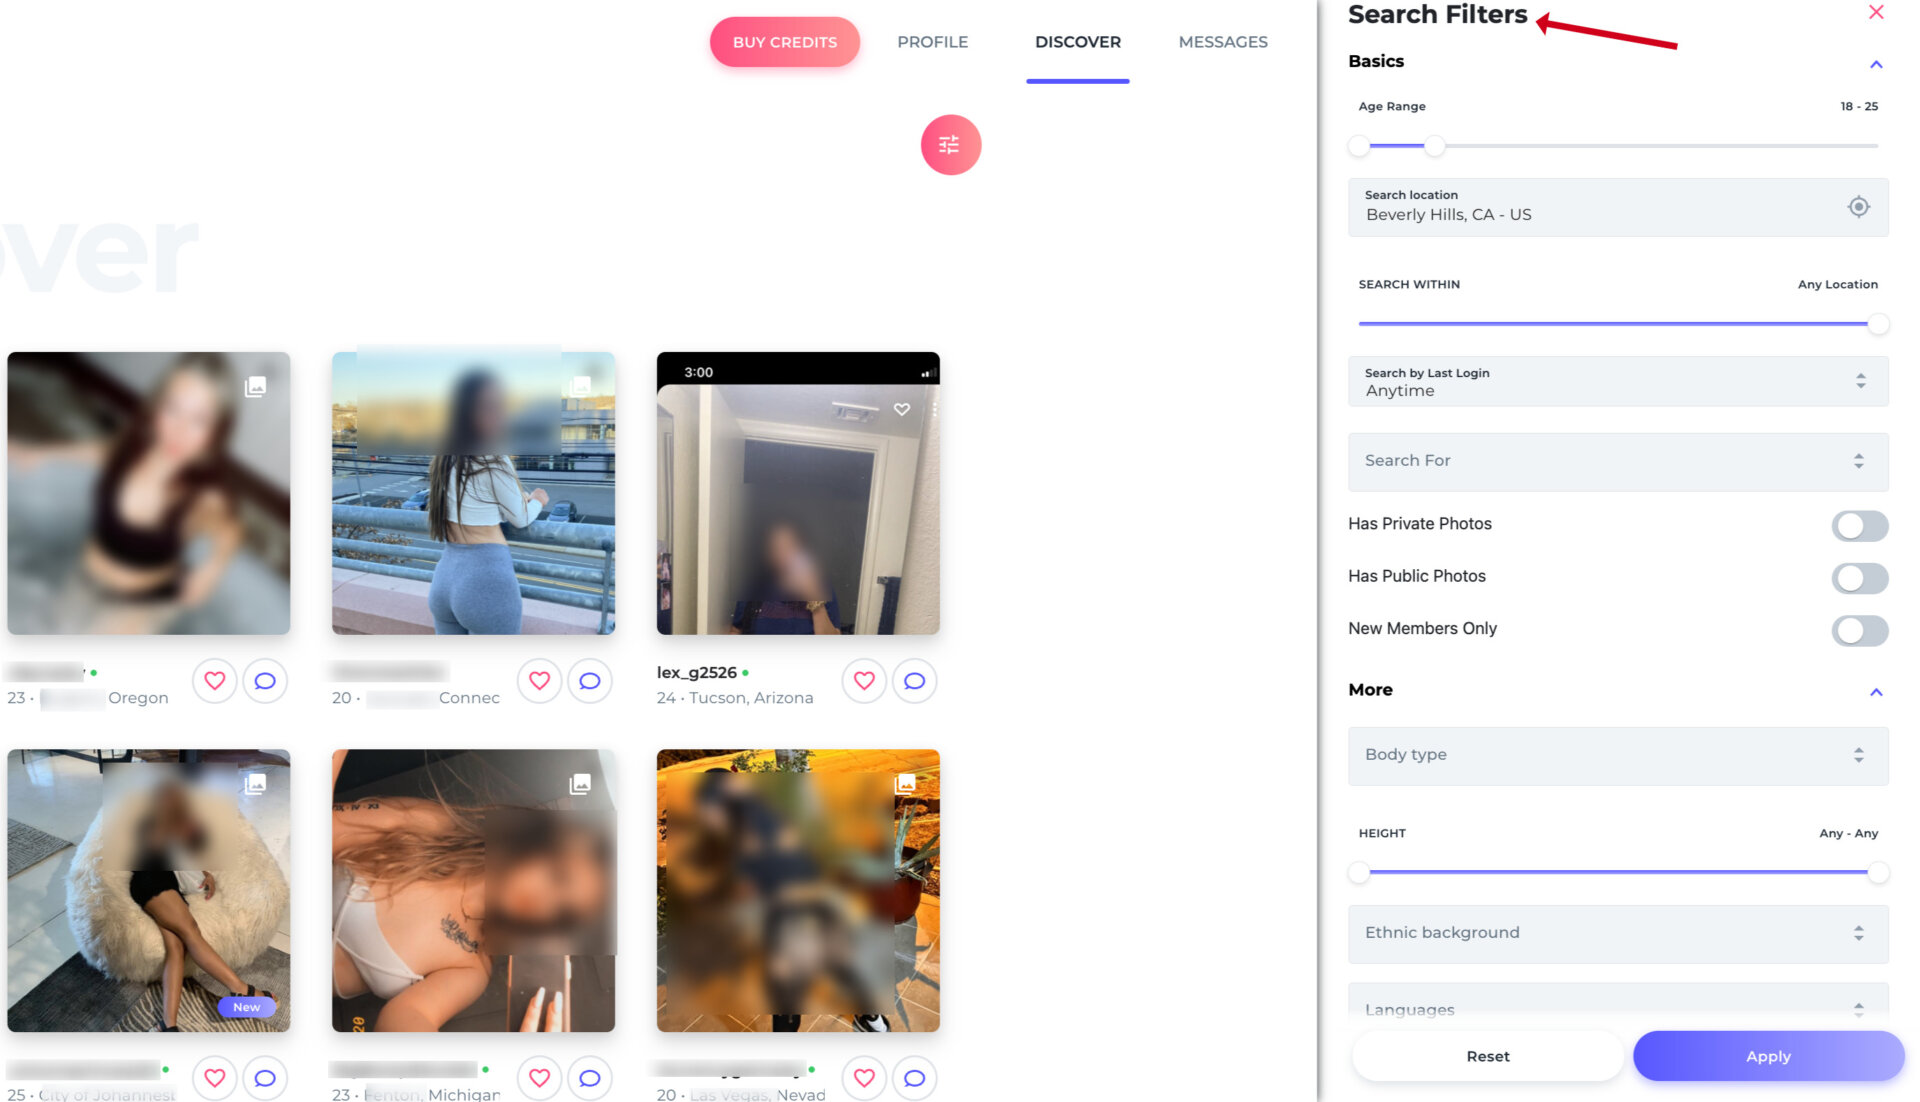Screen dimensions: 1920x1102
Task: Select the Discover tab
Action: [1078, 42]
